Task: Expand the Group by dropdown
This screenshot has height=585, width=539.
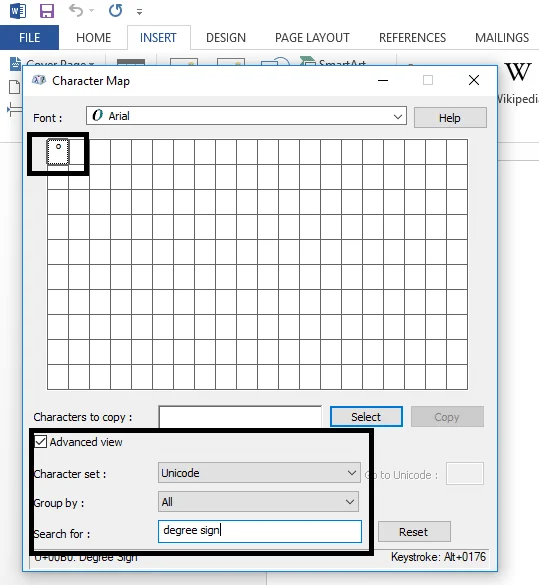Action: point(258,502)
